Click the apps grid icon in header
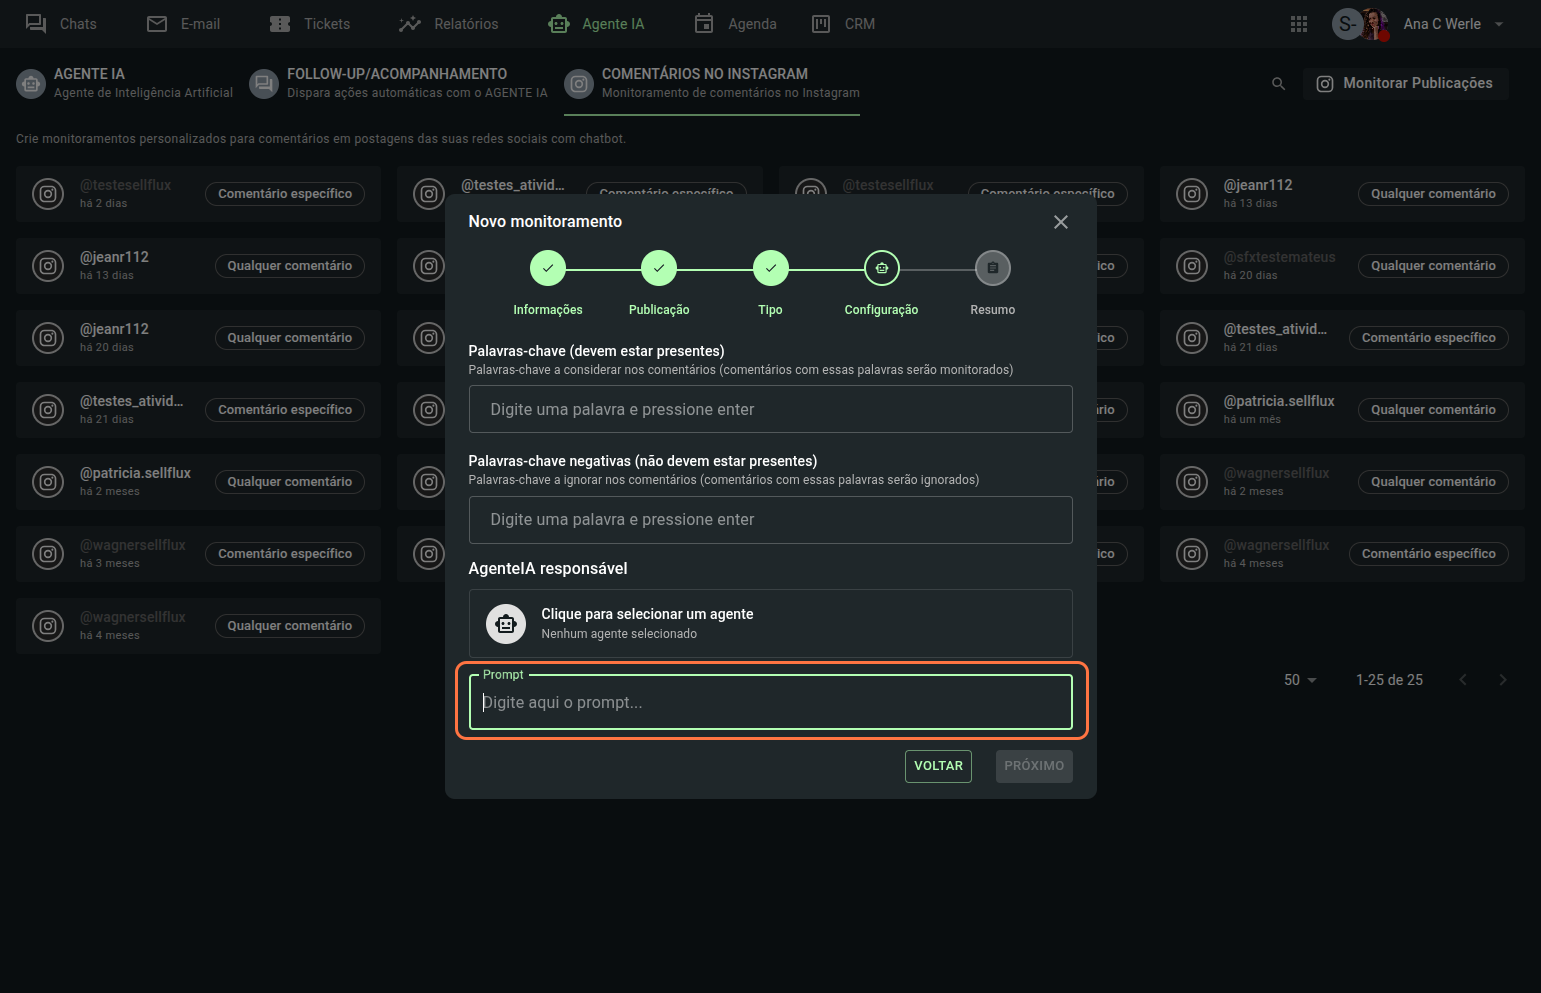 tap(1298, 24)
